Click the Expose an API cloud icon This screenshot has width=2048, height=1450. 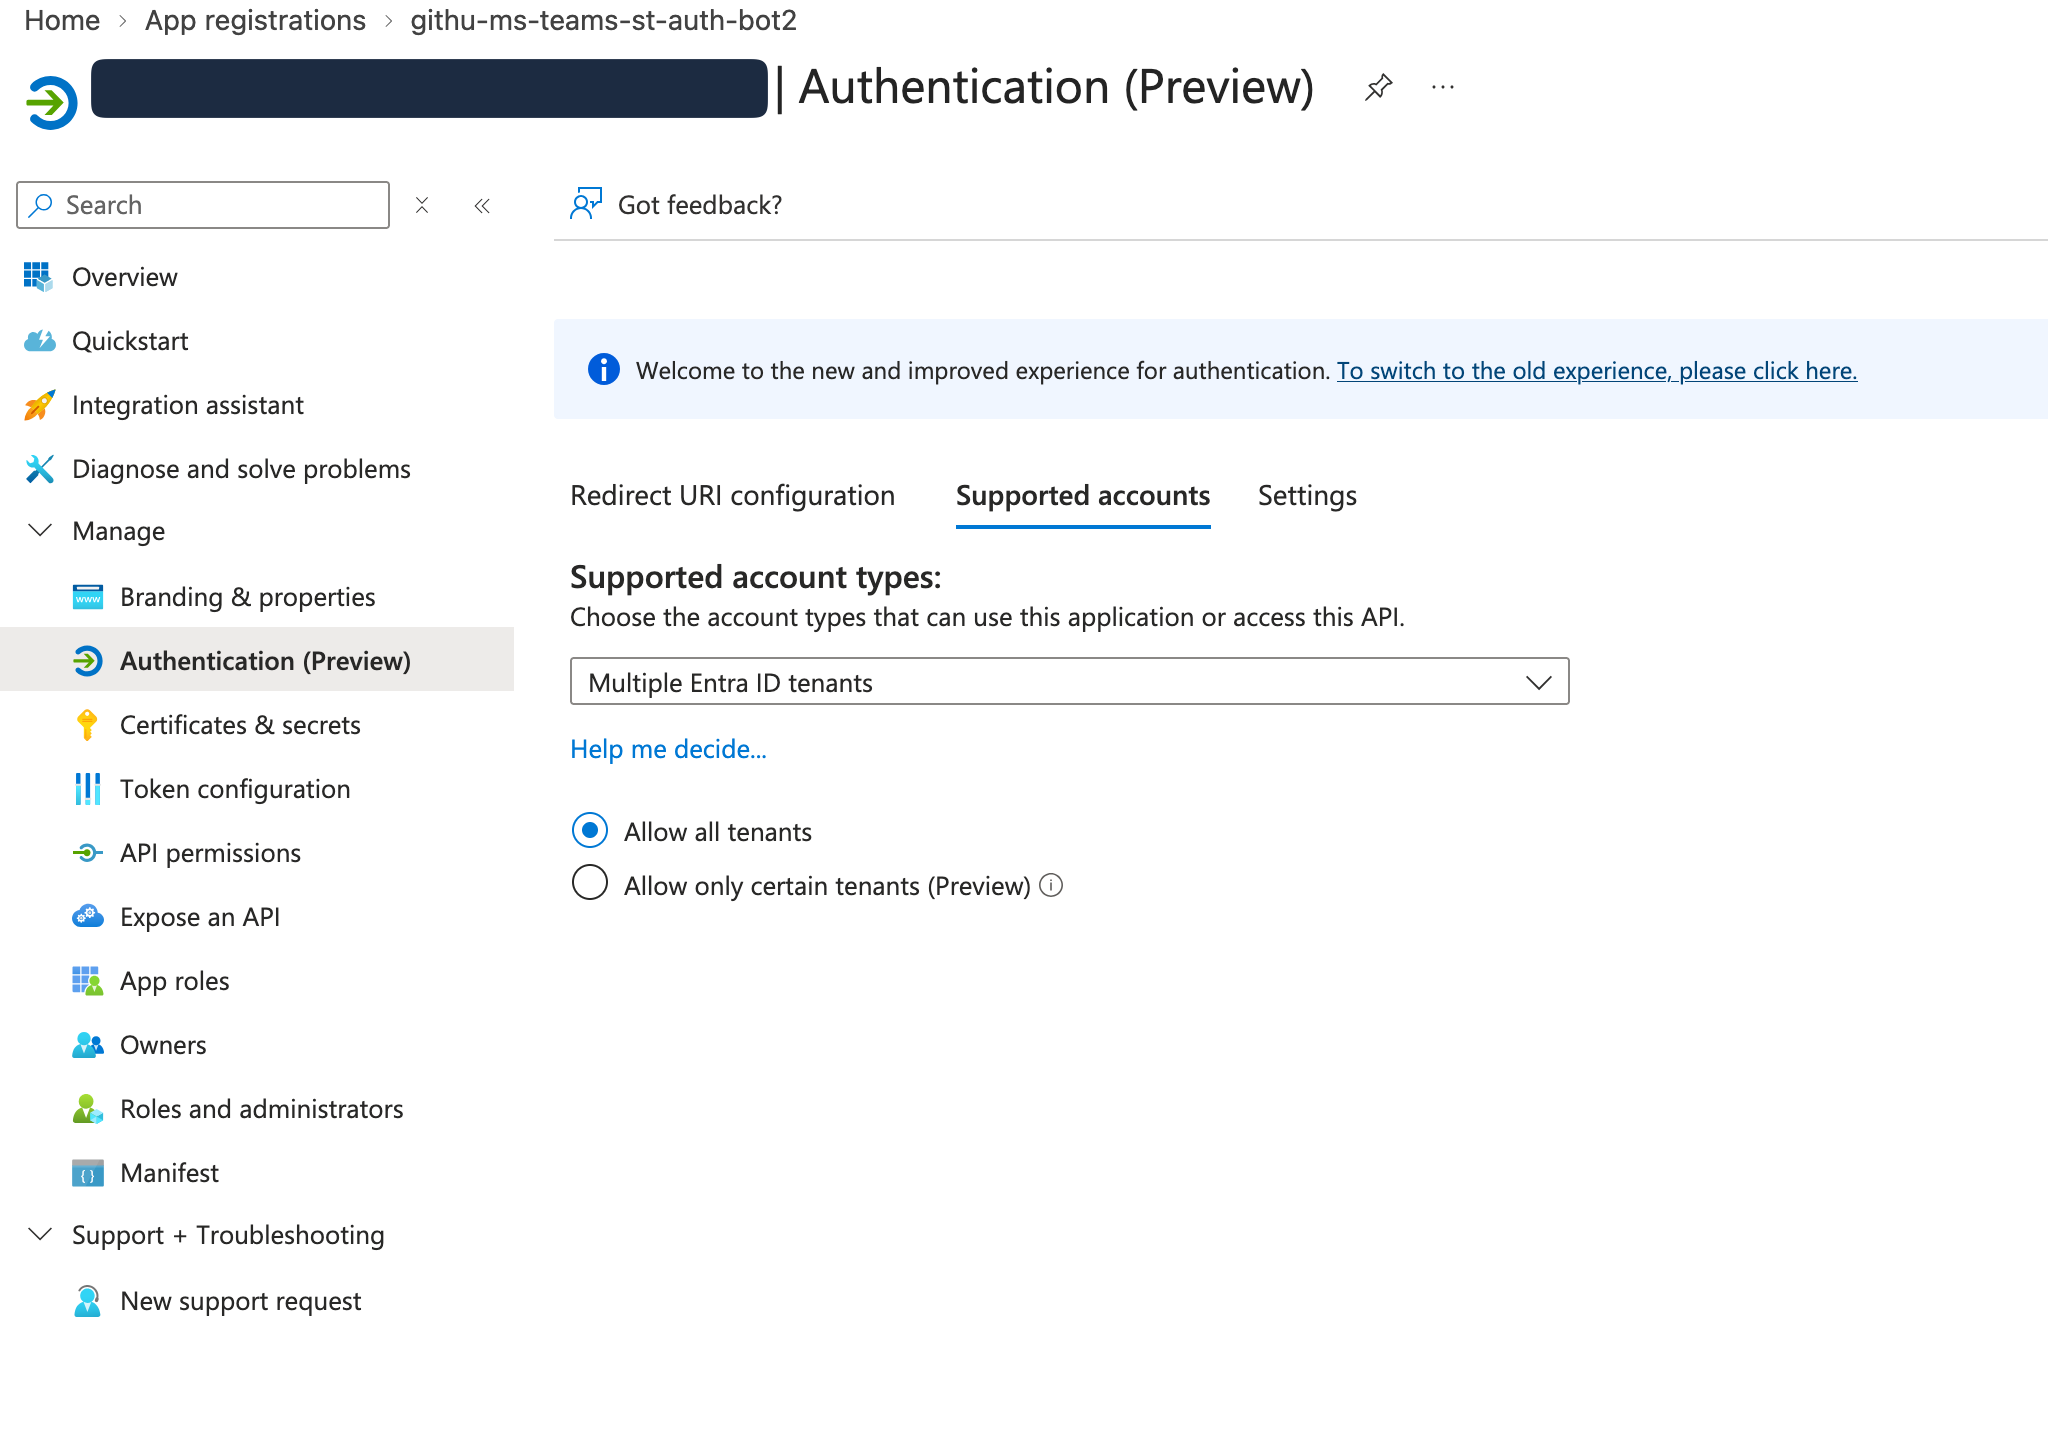[x=88, y=916]
